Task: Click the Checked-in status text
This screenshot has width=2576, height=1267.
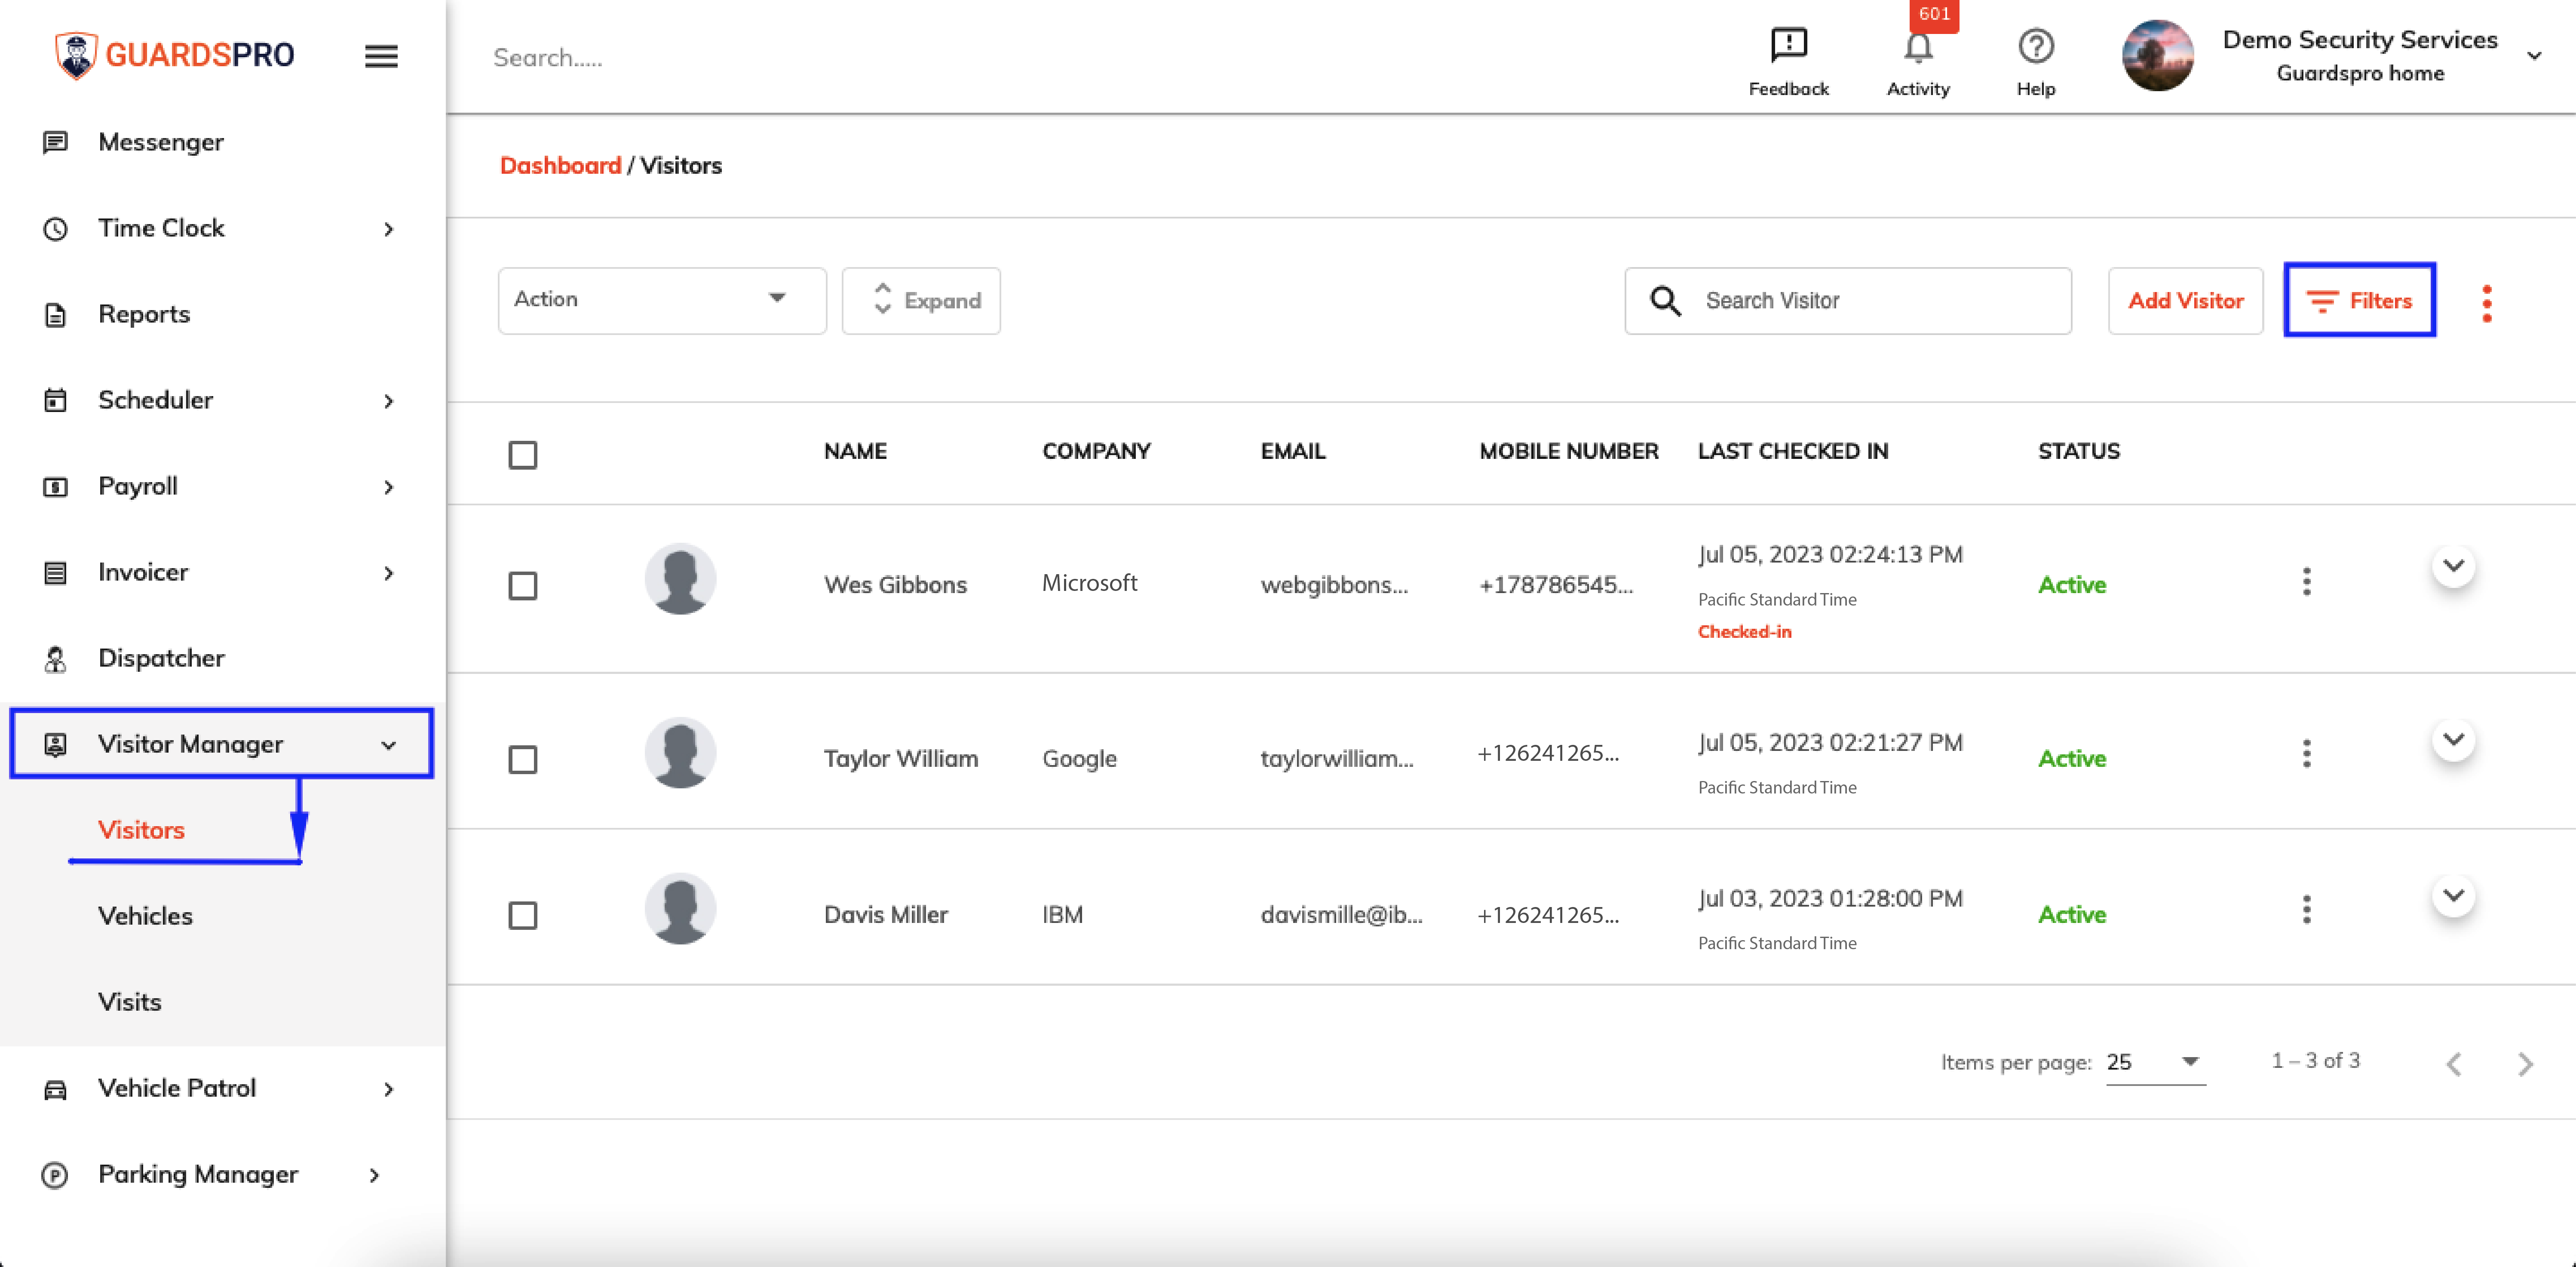Action: pyautogui.click(x=1744, y=632)
